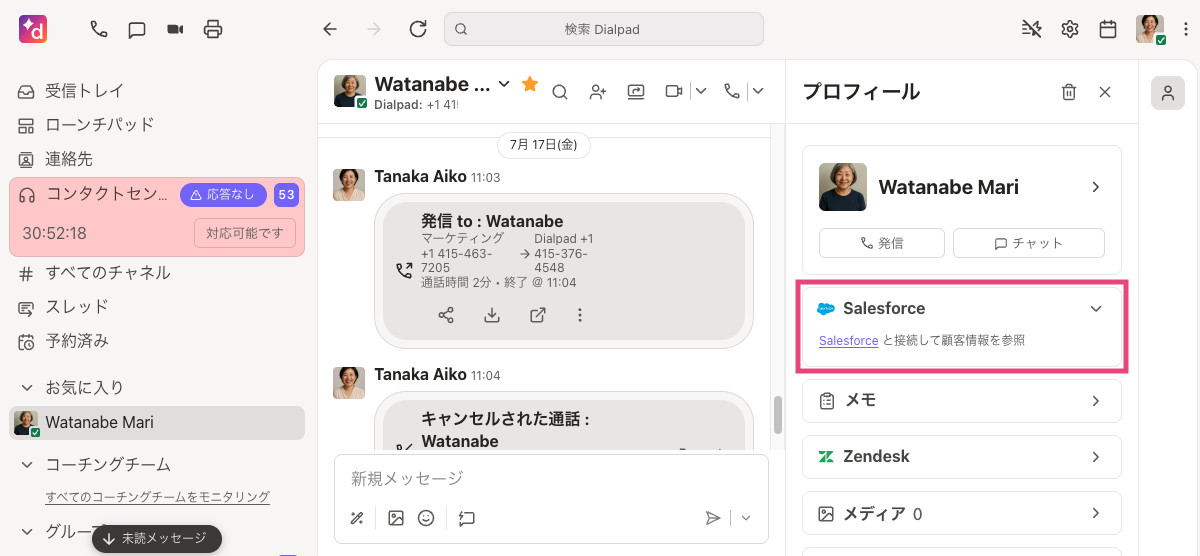Open send options dropdown

coord(745,518)
